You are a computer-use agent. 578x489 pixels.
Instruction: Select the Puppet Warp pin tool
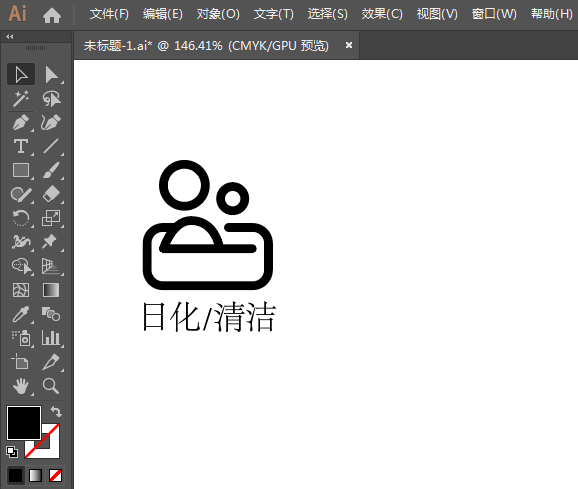tap(51, 242)
